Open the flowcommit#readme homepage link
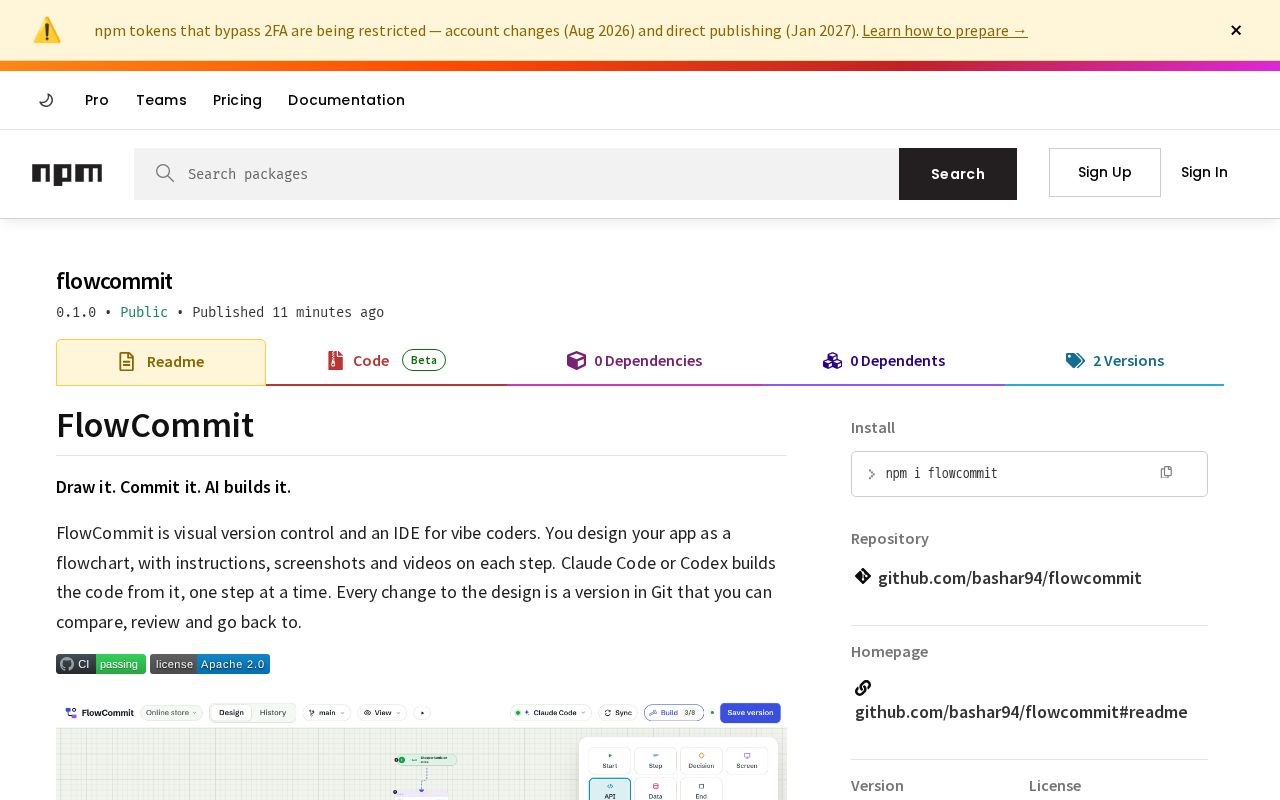Viewport: 1280px width, 800px height. 1021,712
